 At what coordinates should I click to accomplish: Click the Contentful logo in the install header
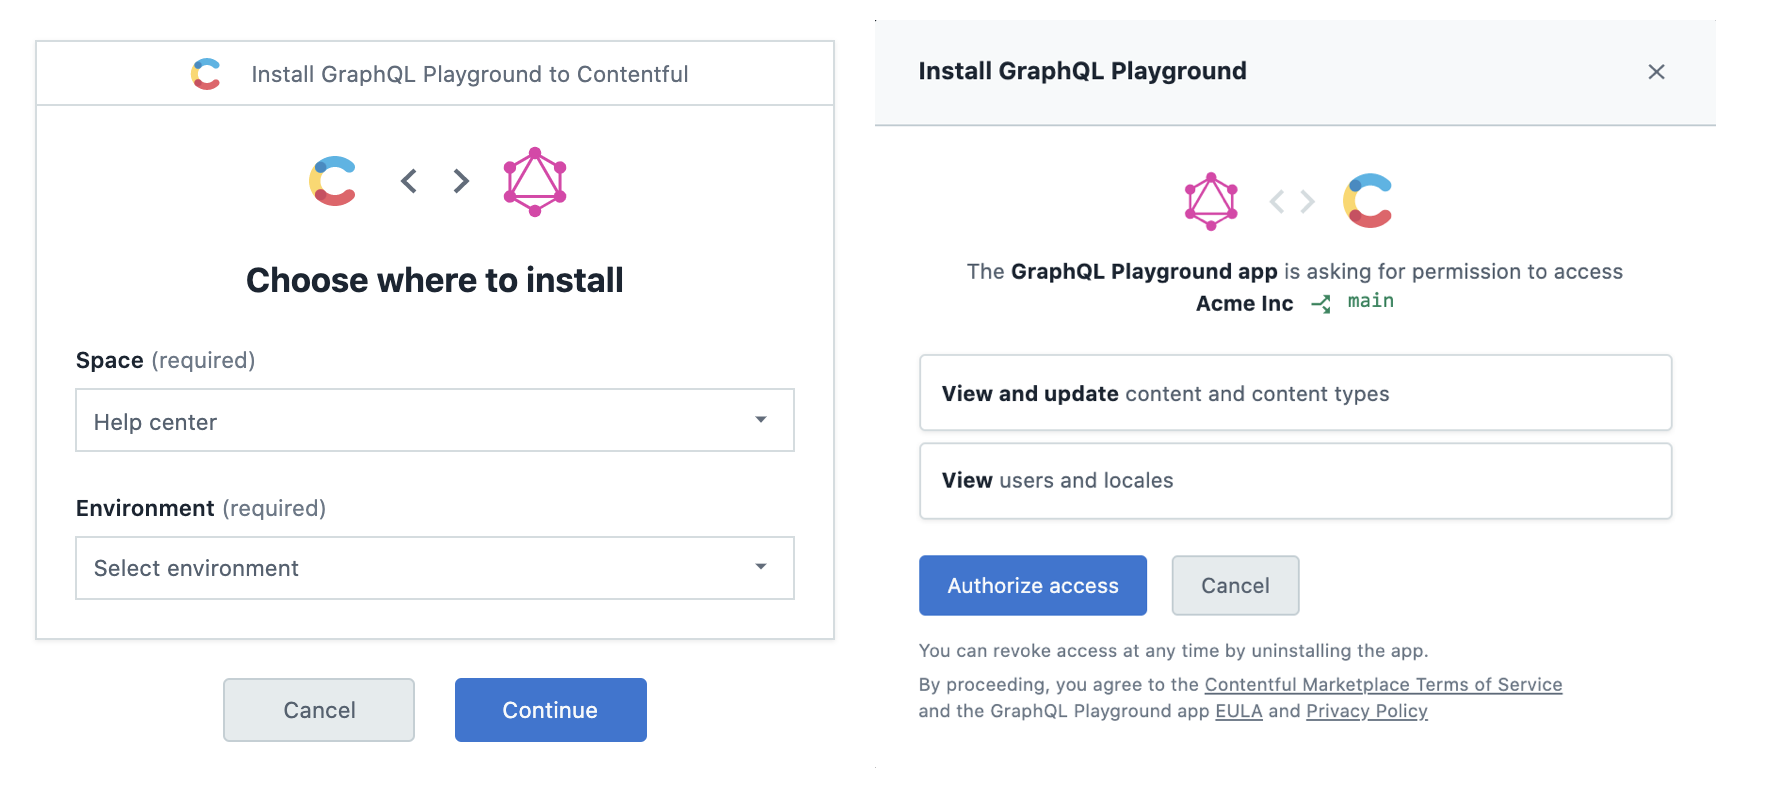pyautogui.click(x=206, y=74)
